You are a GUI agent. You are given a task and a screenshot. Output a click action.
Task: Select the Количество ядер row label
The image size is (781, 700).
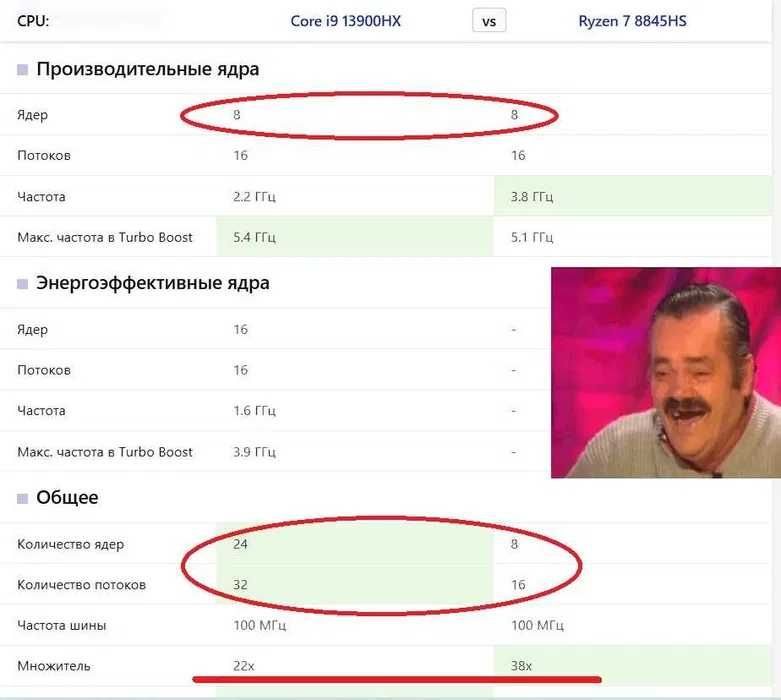click(x=71, y=544)
